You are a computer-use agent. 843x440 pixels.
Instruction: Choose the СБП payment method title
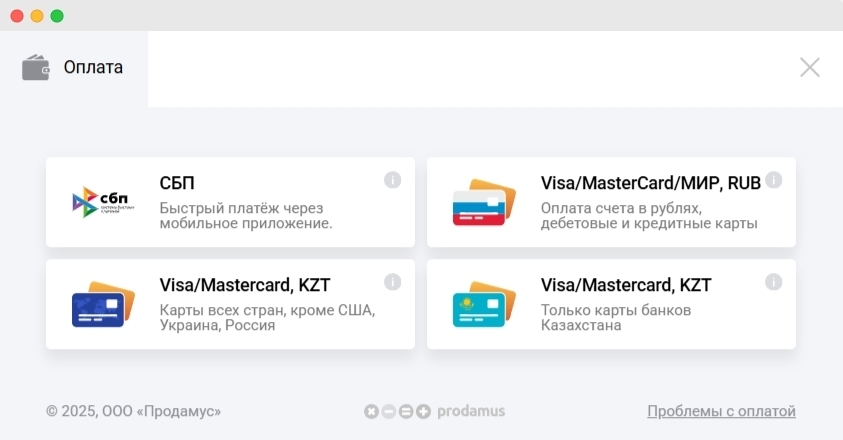pos(177,183)
